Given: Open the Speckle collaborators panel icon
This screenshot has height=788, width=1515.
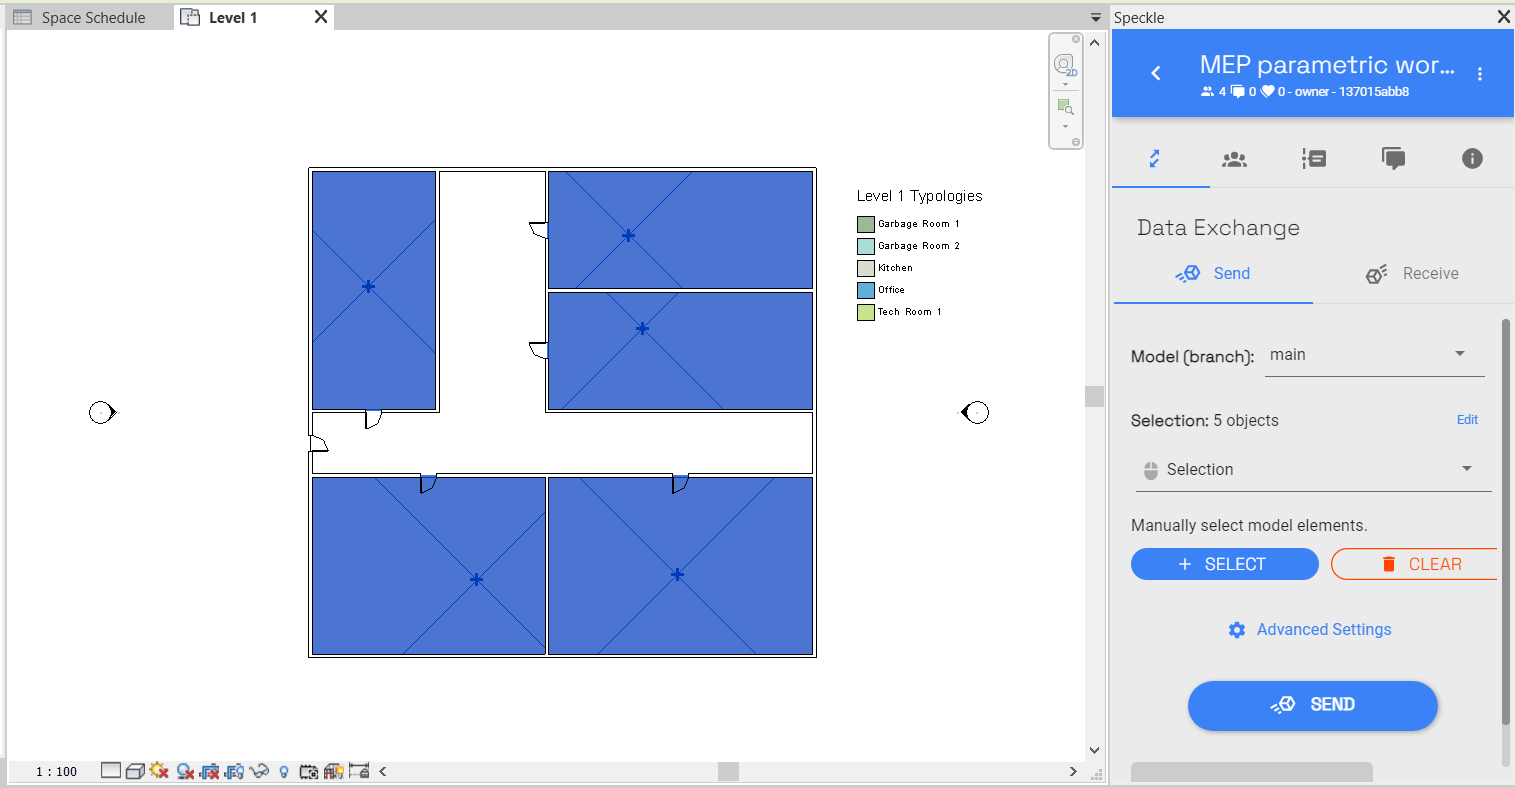Looking at the screenshot, I should [1234, 158].
